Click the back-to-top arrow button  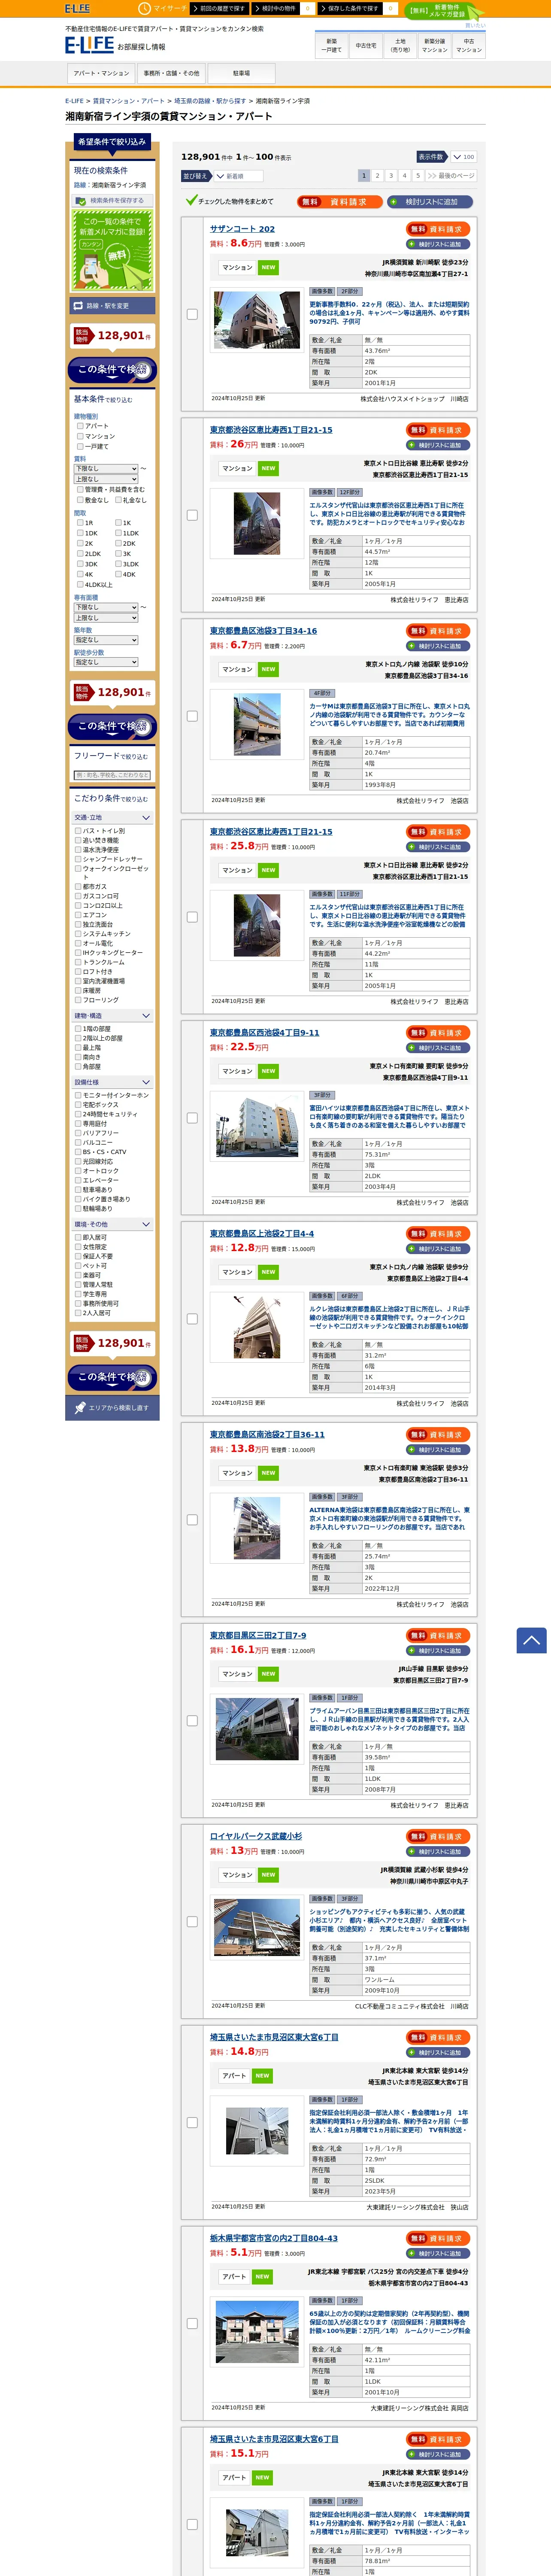[x=531, y=1640]
